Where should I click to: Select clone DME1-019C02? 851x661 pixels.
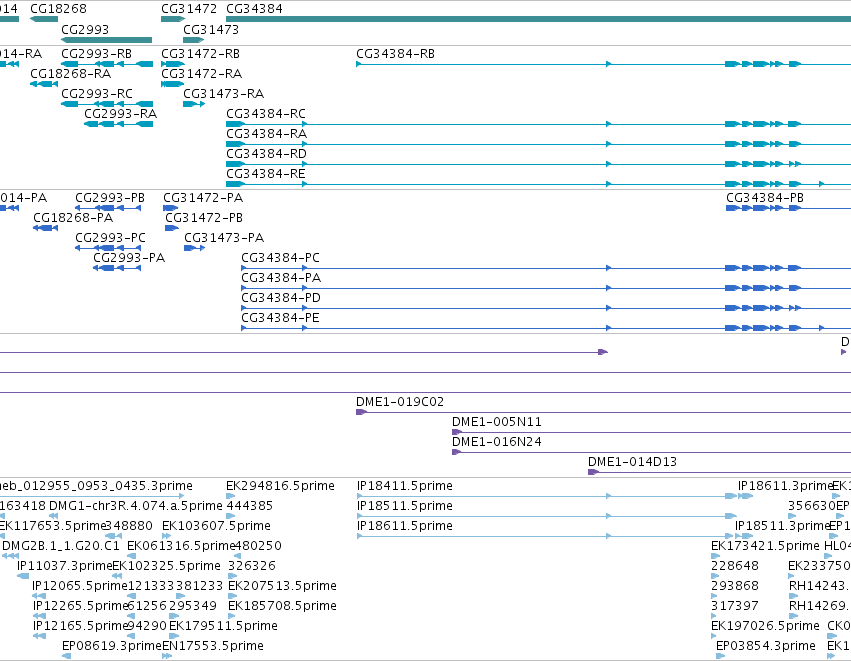coord(400,402)
